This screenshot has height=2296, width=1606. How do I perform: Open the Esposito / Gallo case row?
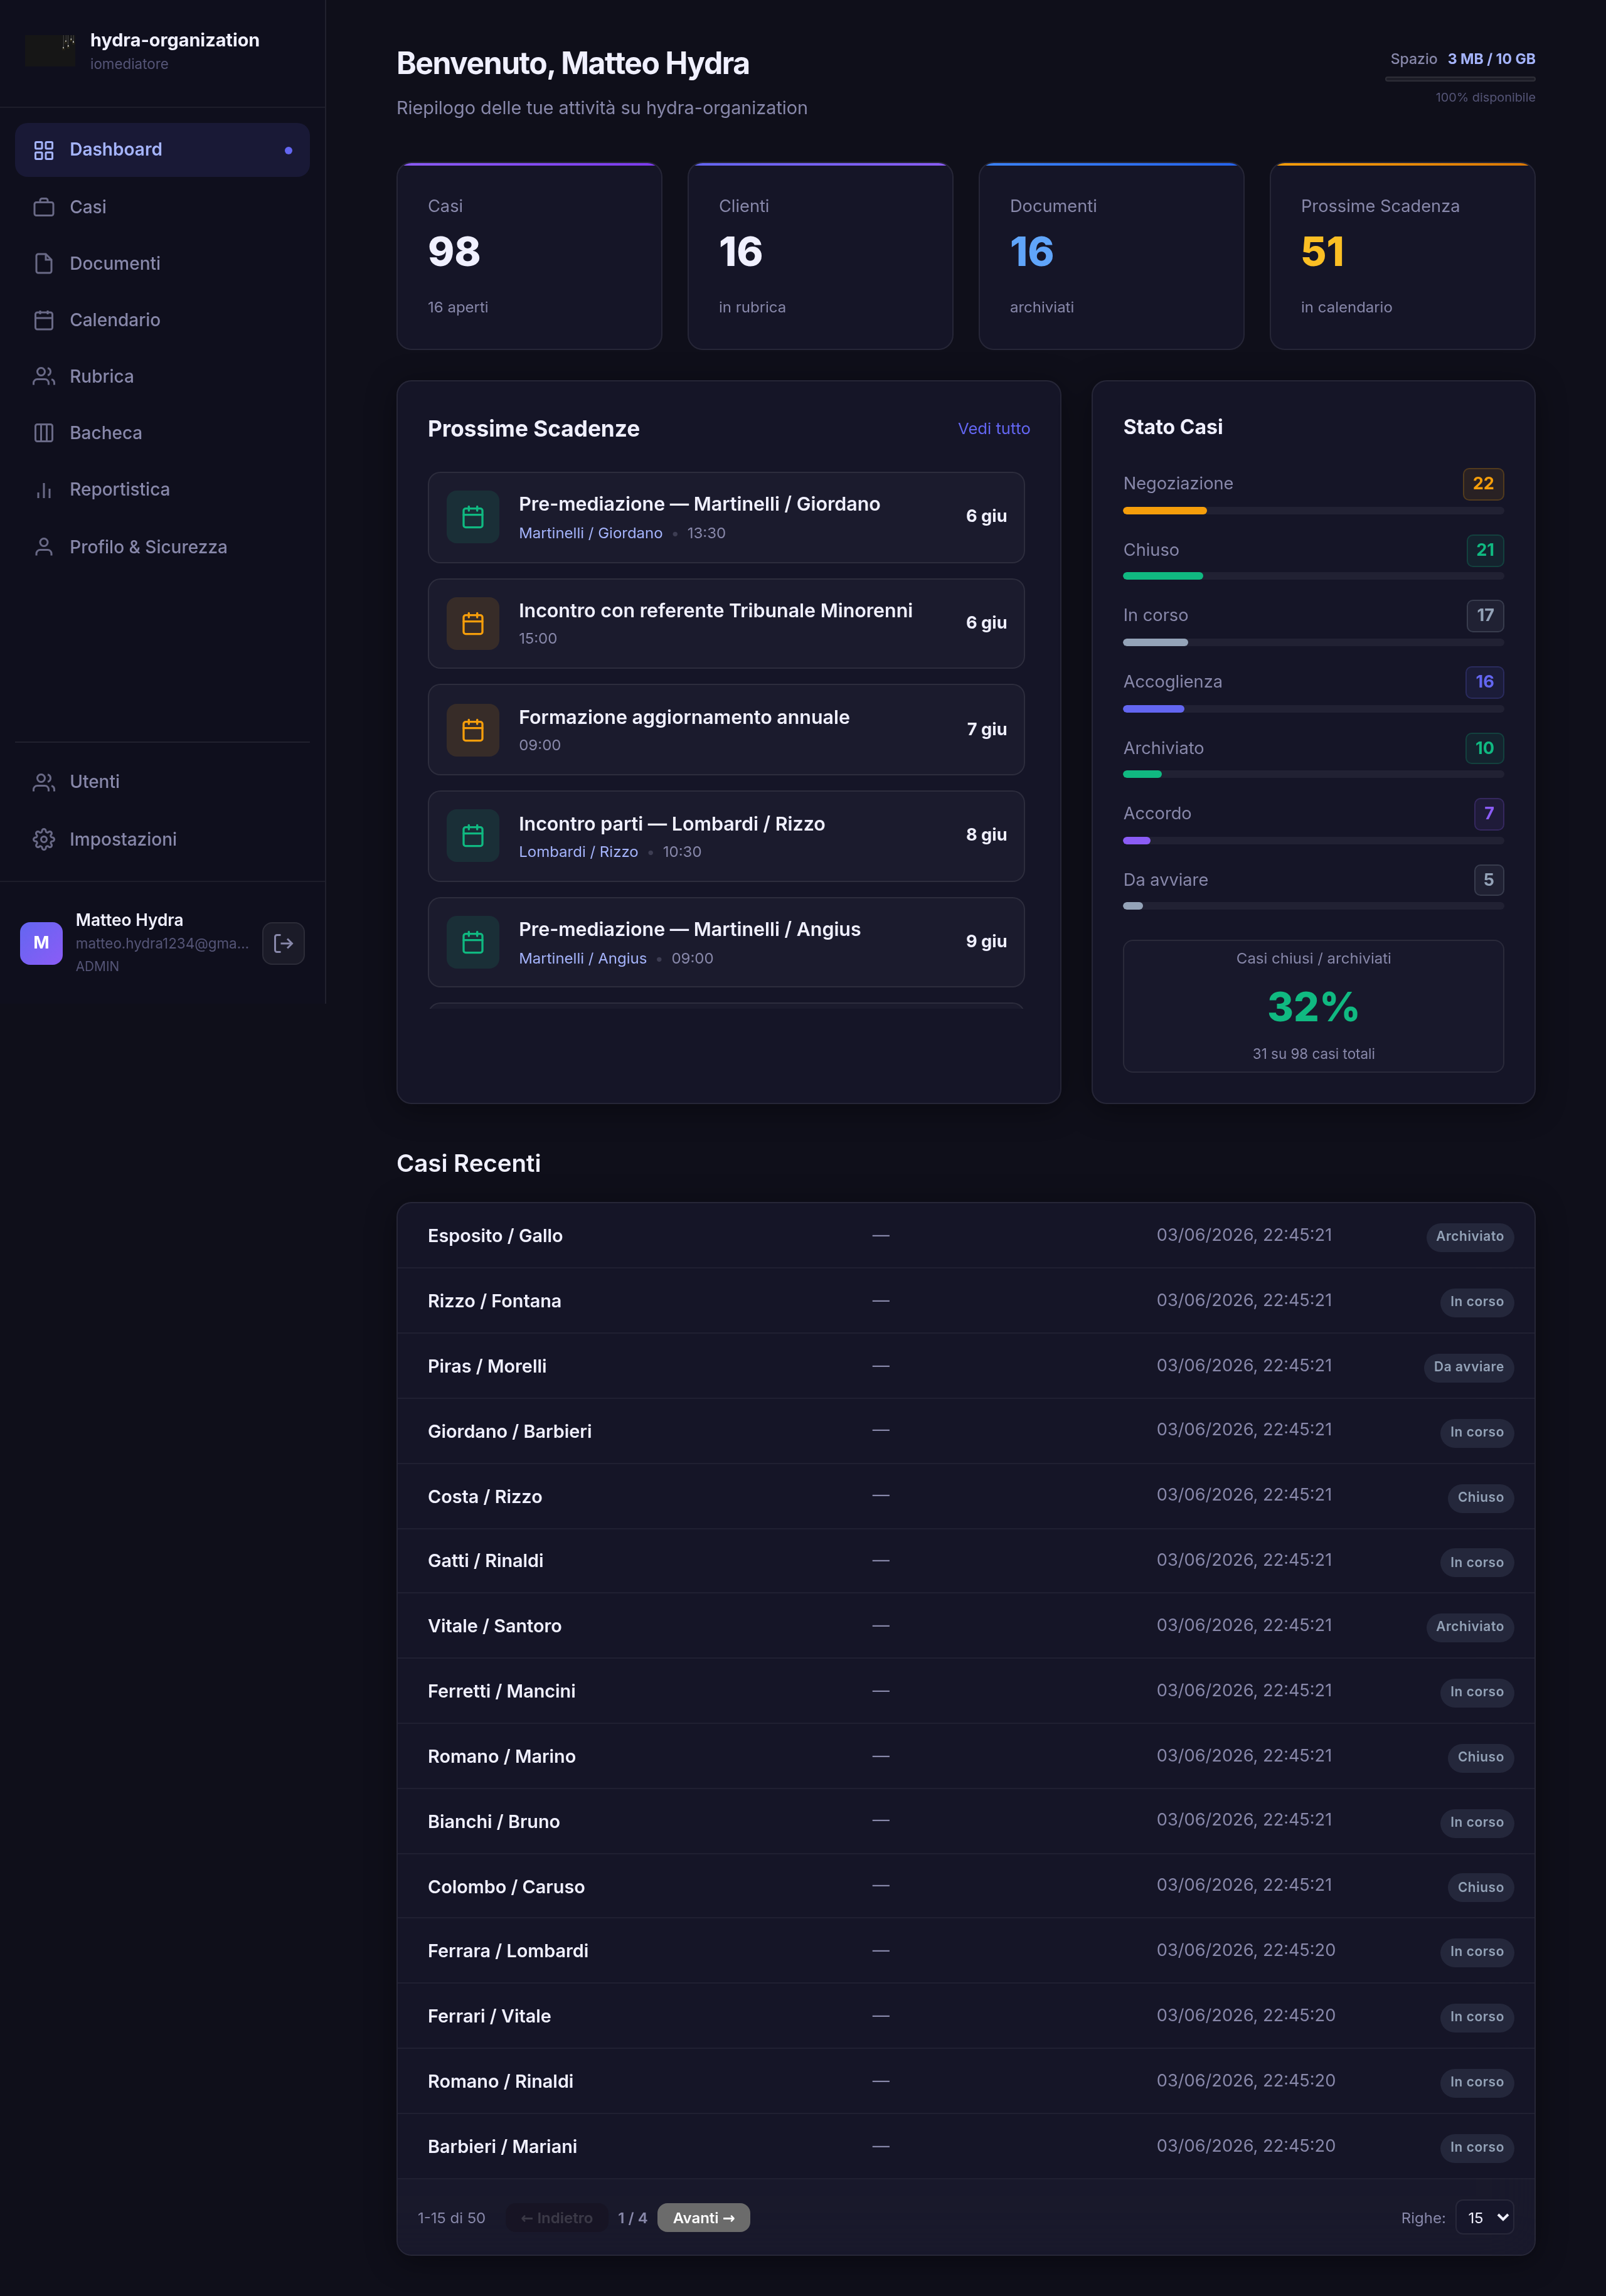point(965,1236)
